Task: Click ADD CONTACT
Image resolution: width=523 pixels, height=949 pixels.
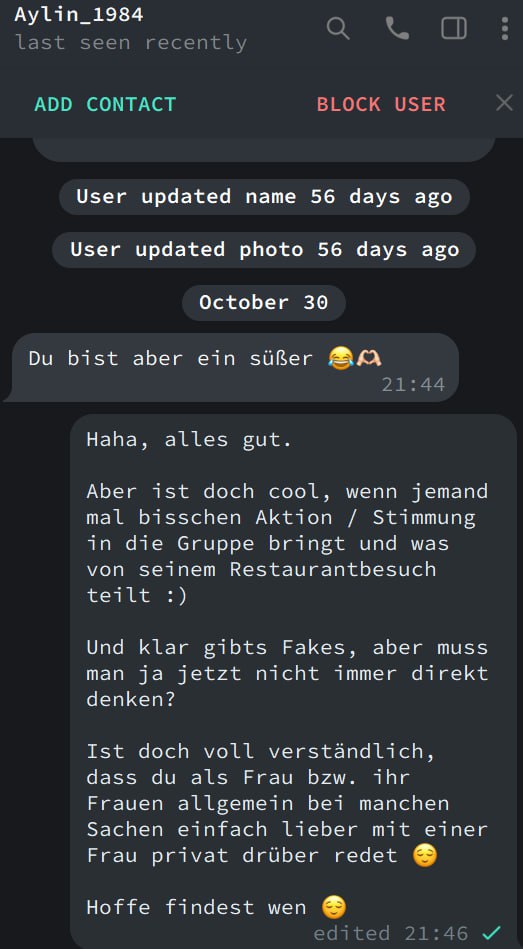Action: tap(105, 104)
